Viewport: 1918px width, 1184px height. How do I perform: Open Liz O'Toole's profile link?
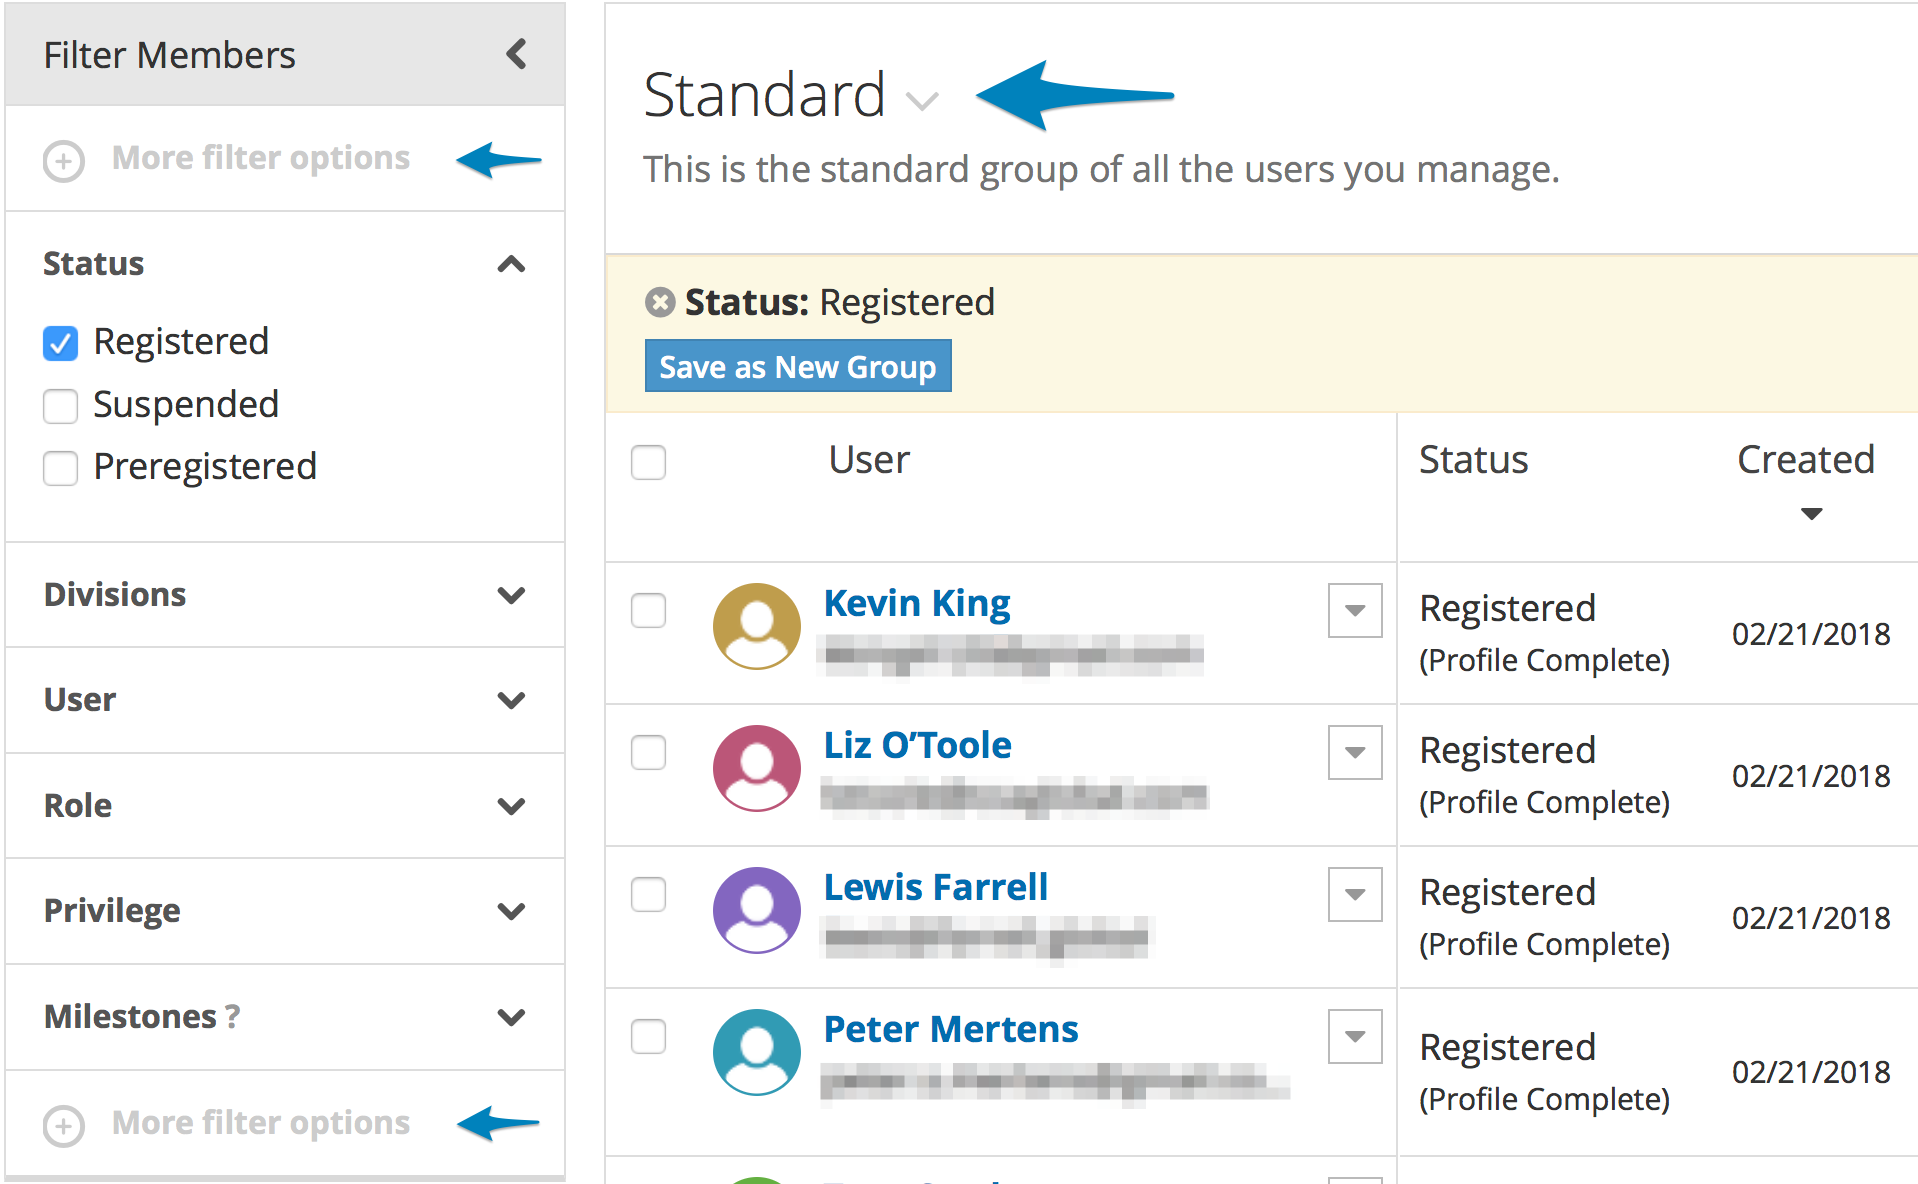(x=917, y=746)
